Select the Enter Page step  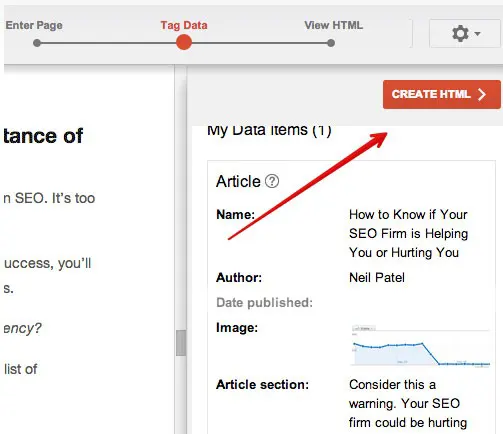click(34, 25)
